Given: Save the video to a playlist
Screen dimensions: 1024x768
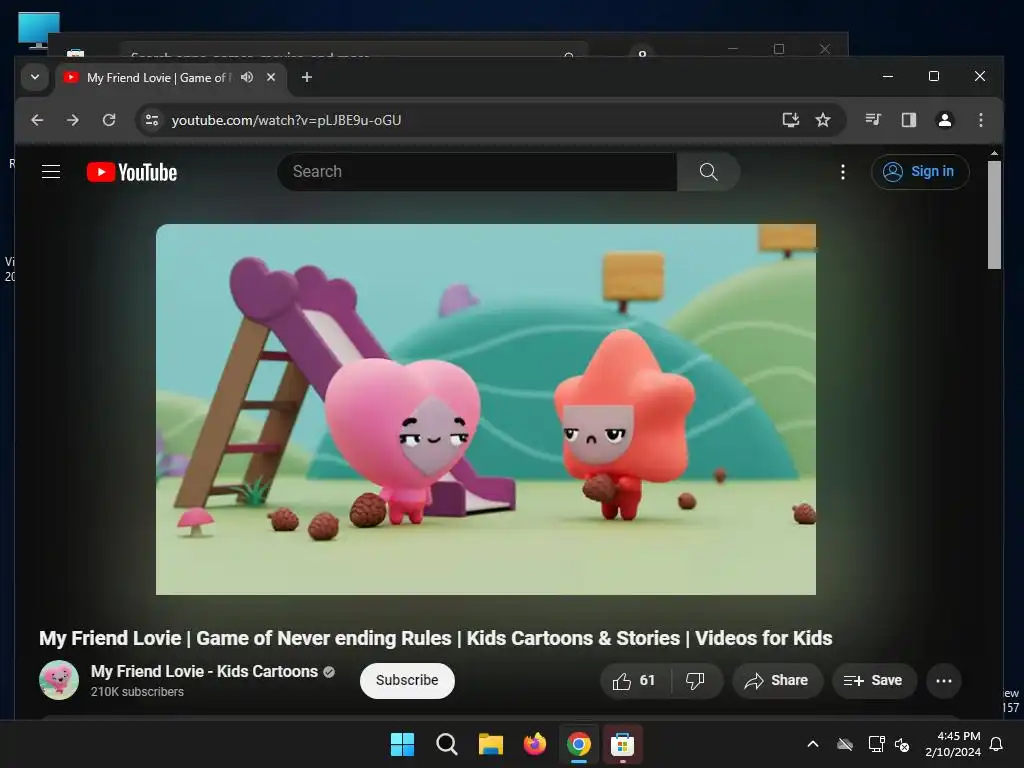Looking at the screenshot, I should (874, 680).
